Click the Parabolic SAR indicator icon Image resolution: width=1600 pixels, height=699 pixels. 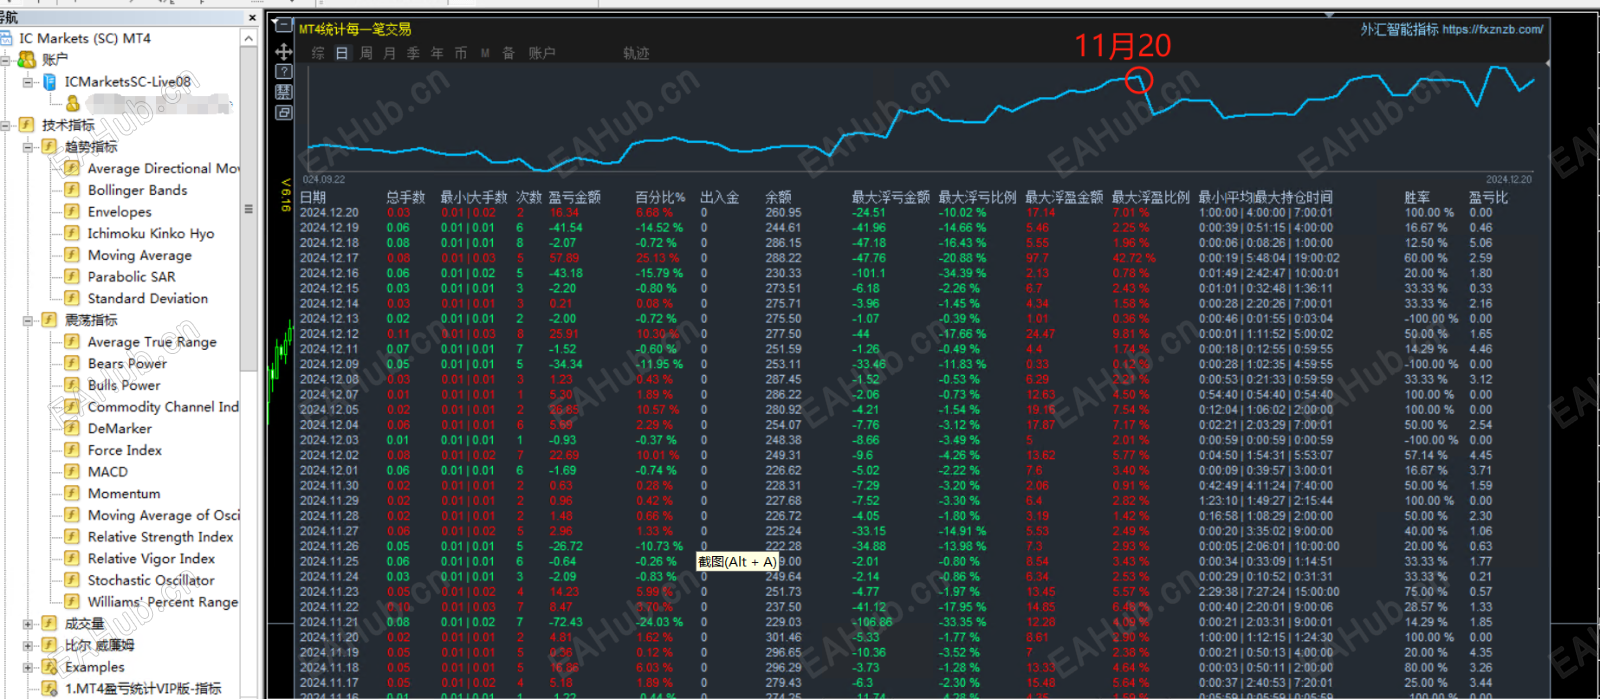coord(72,277)
